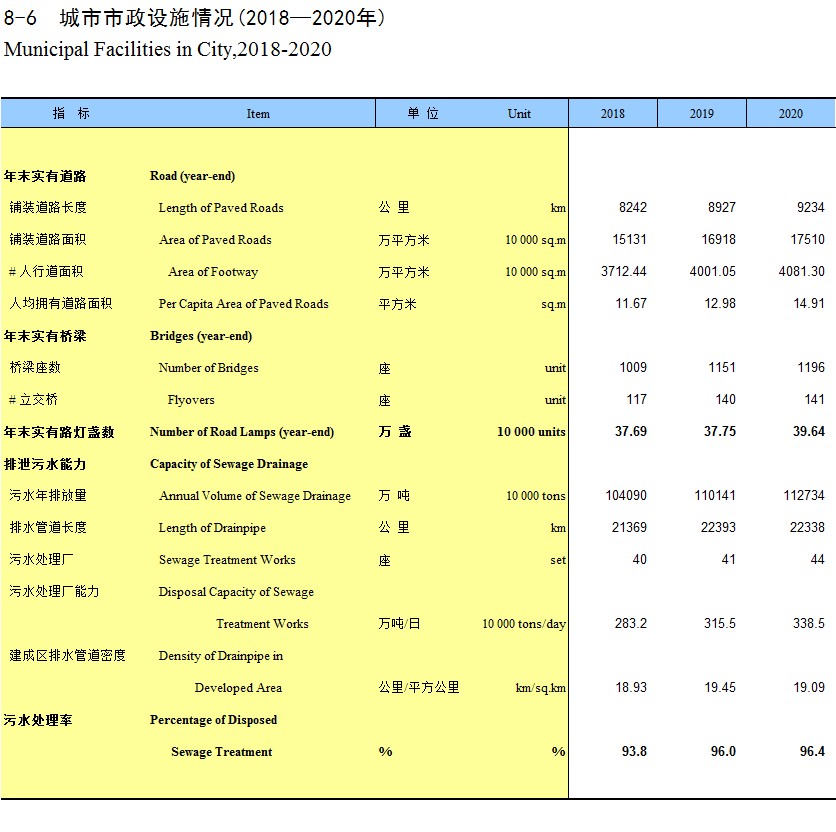Select the value 17510
The height and width of the screenshot is (832, 836).
tap(807, 239)
